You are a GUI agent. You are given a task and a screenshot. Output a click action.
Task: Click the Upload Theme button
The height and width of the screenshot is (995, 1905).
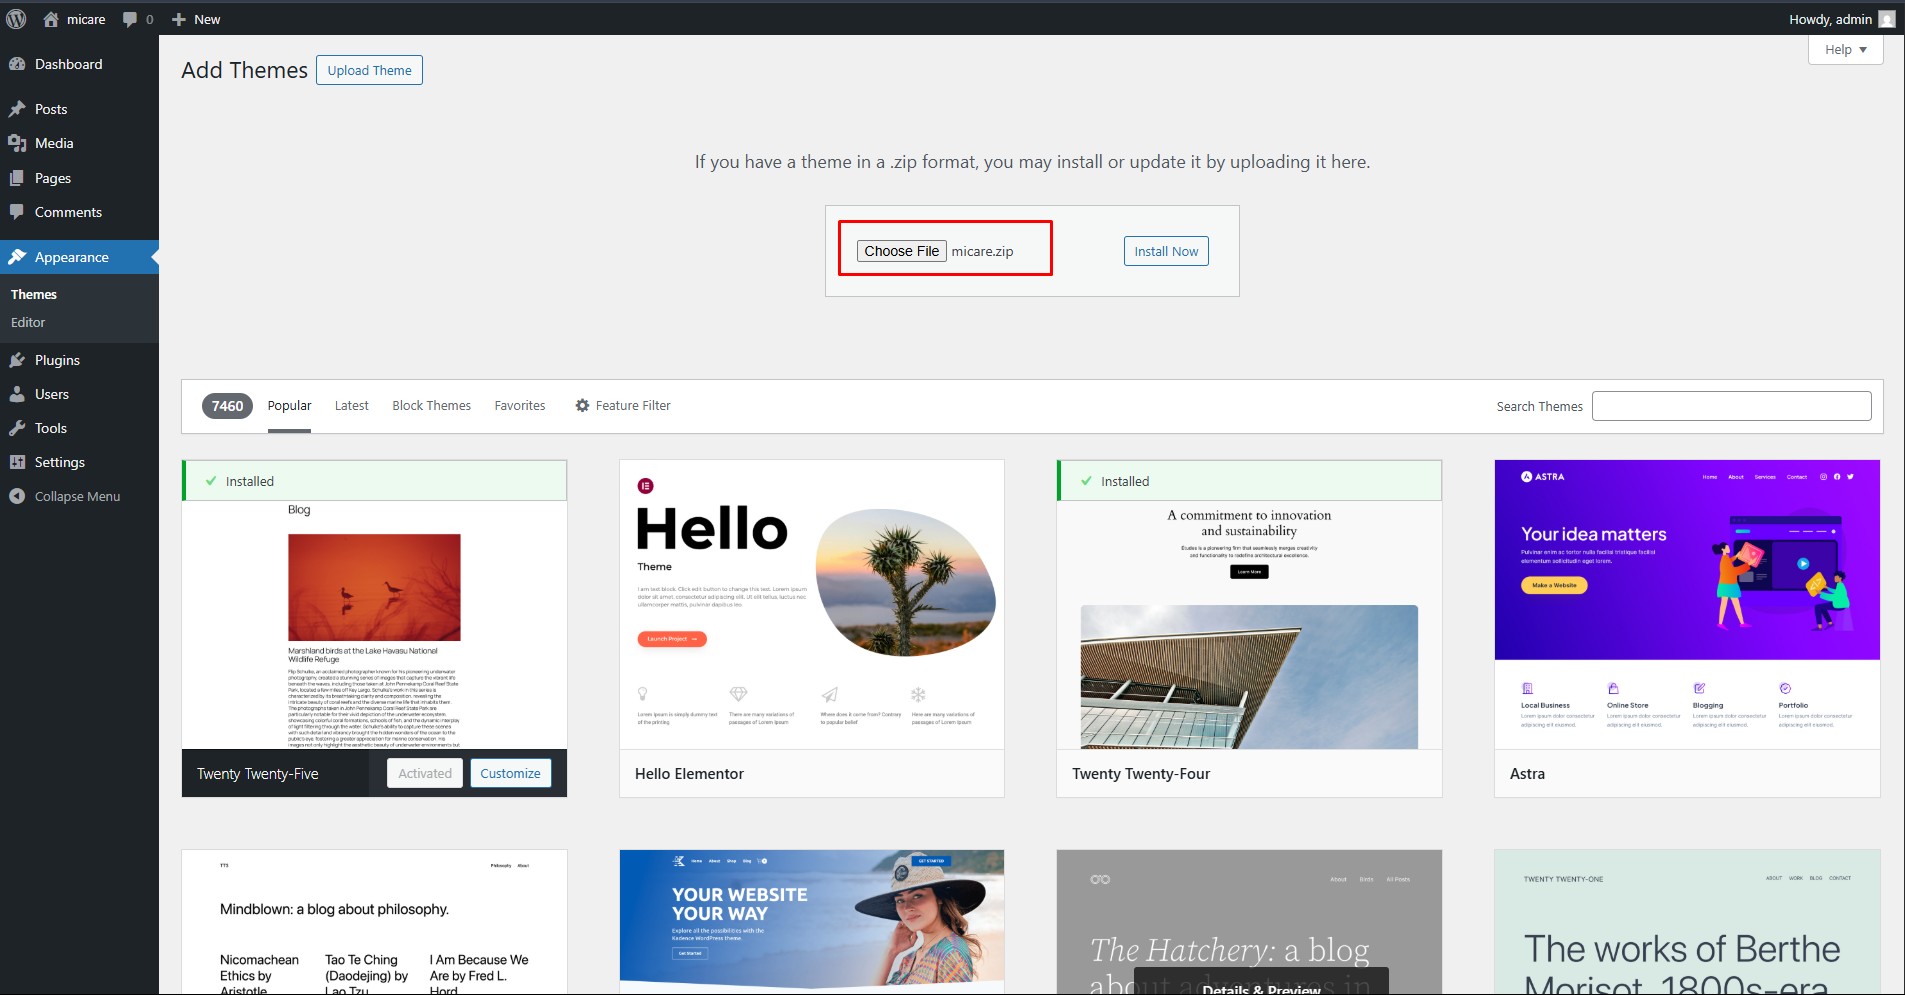click(369, 70)
